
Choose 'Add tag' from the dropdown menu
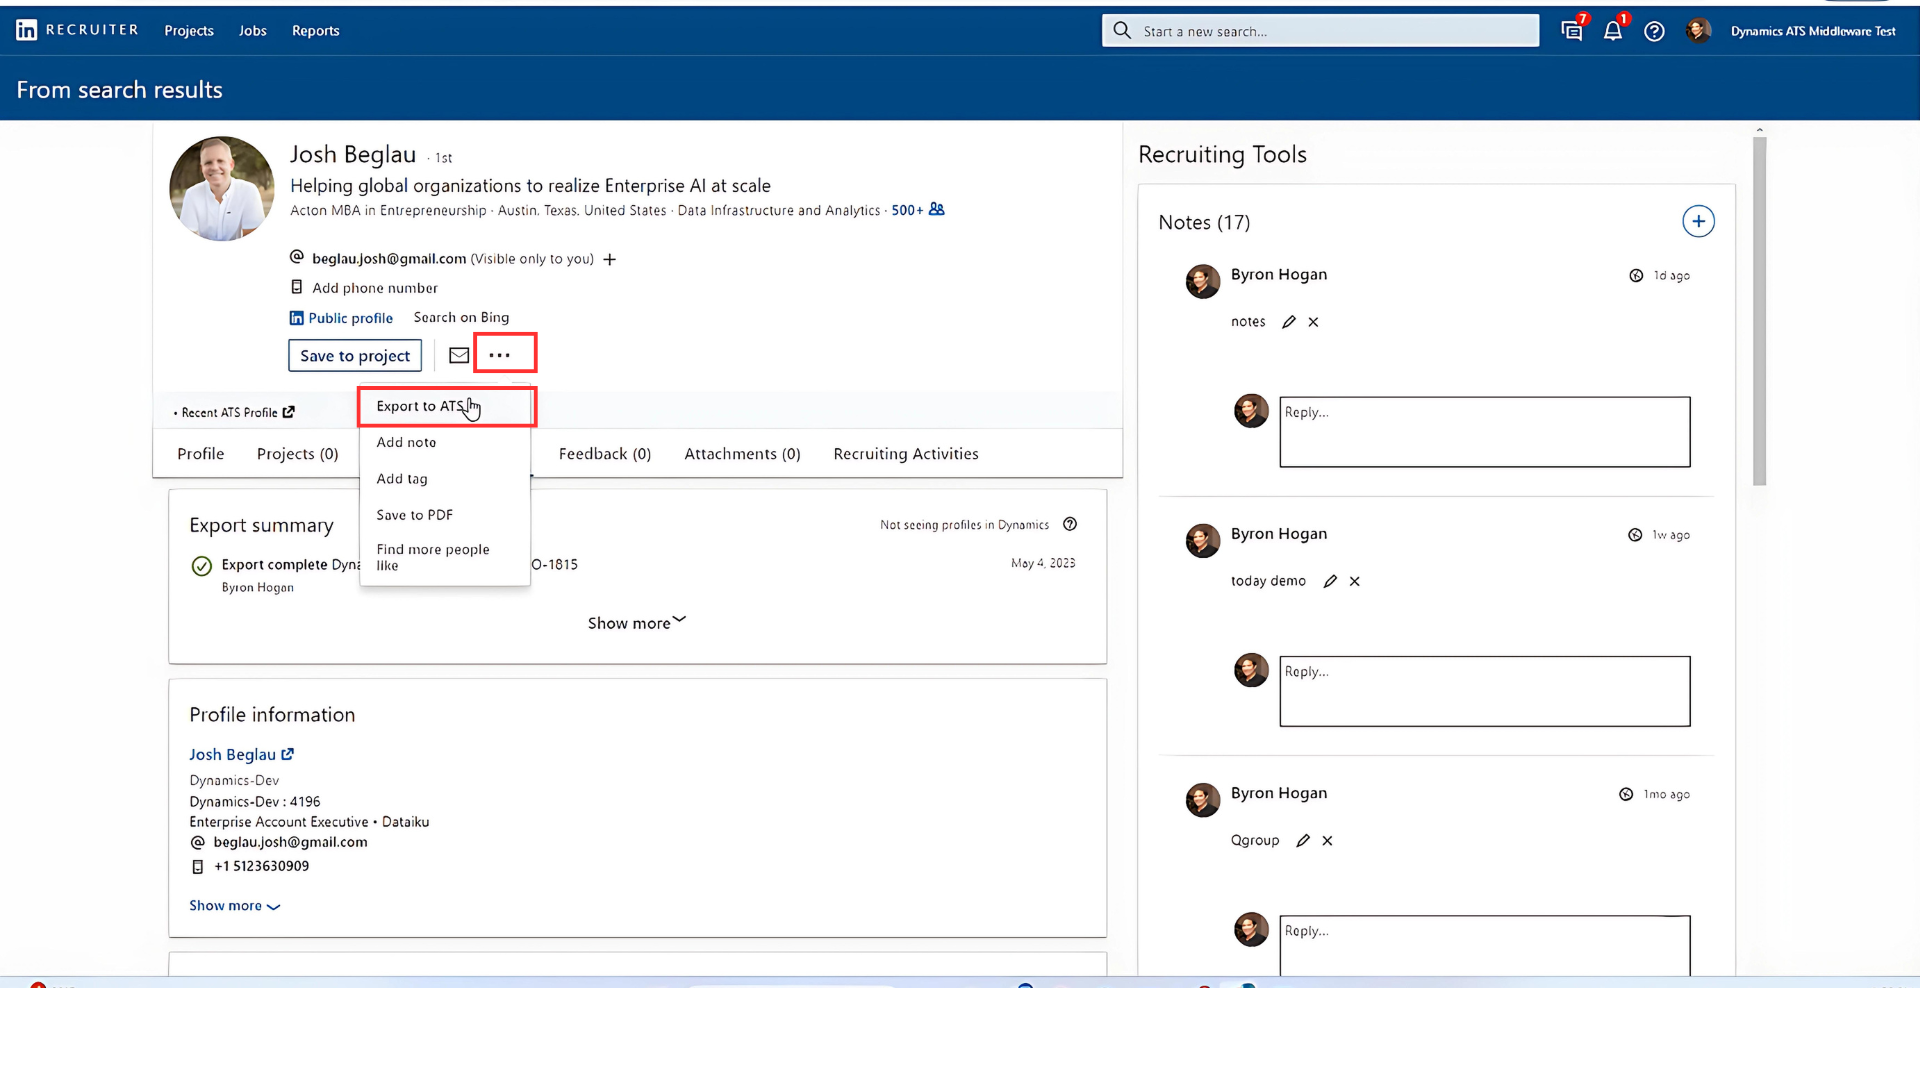pyautogui.click(x=445, y=479)
